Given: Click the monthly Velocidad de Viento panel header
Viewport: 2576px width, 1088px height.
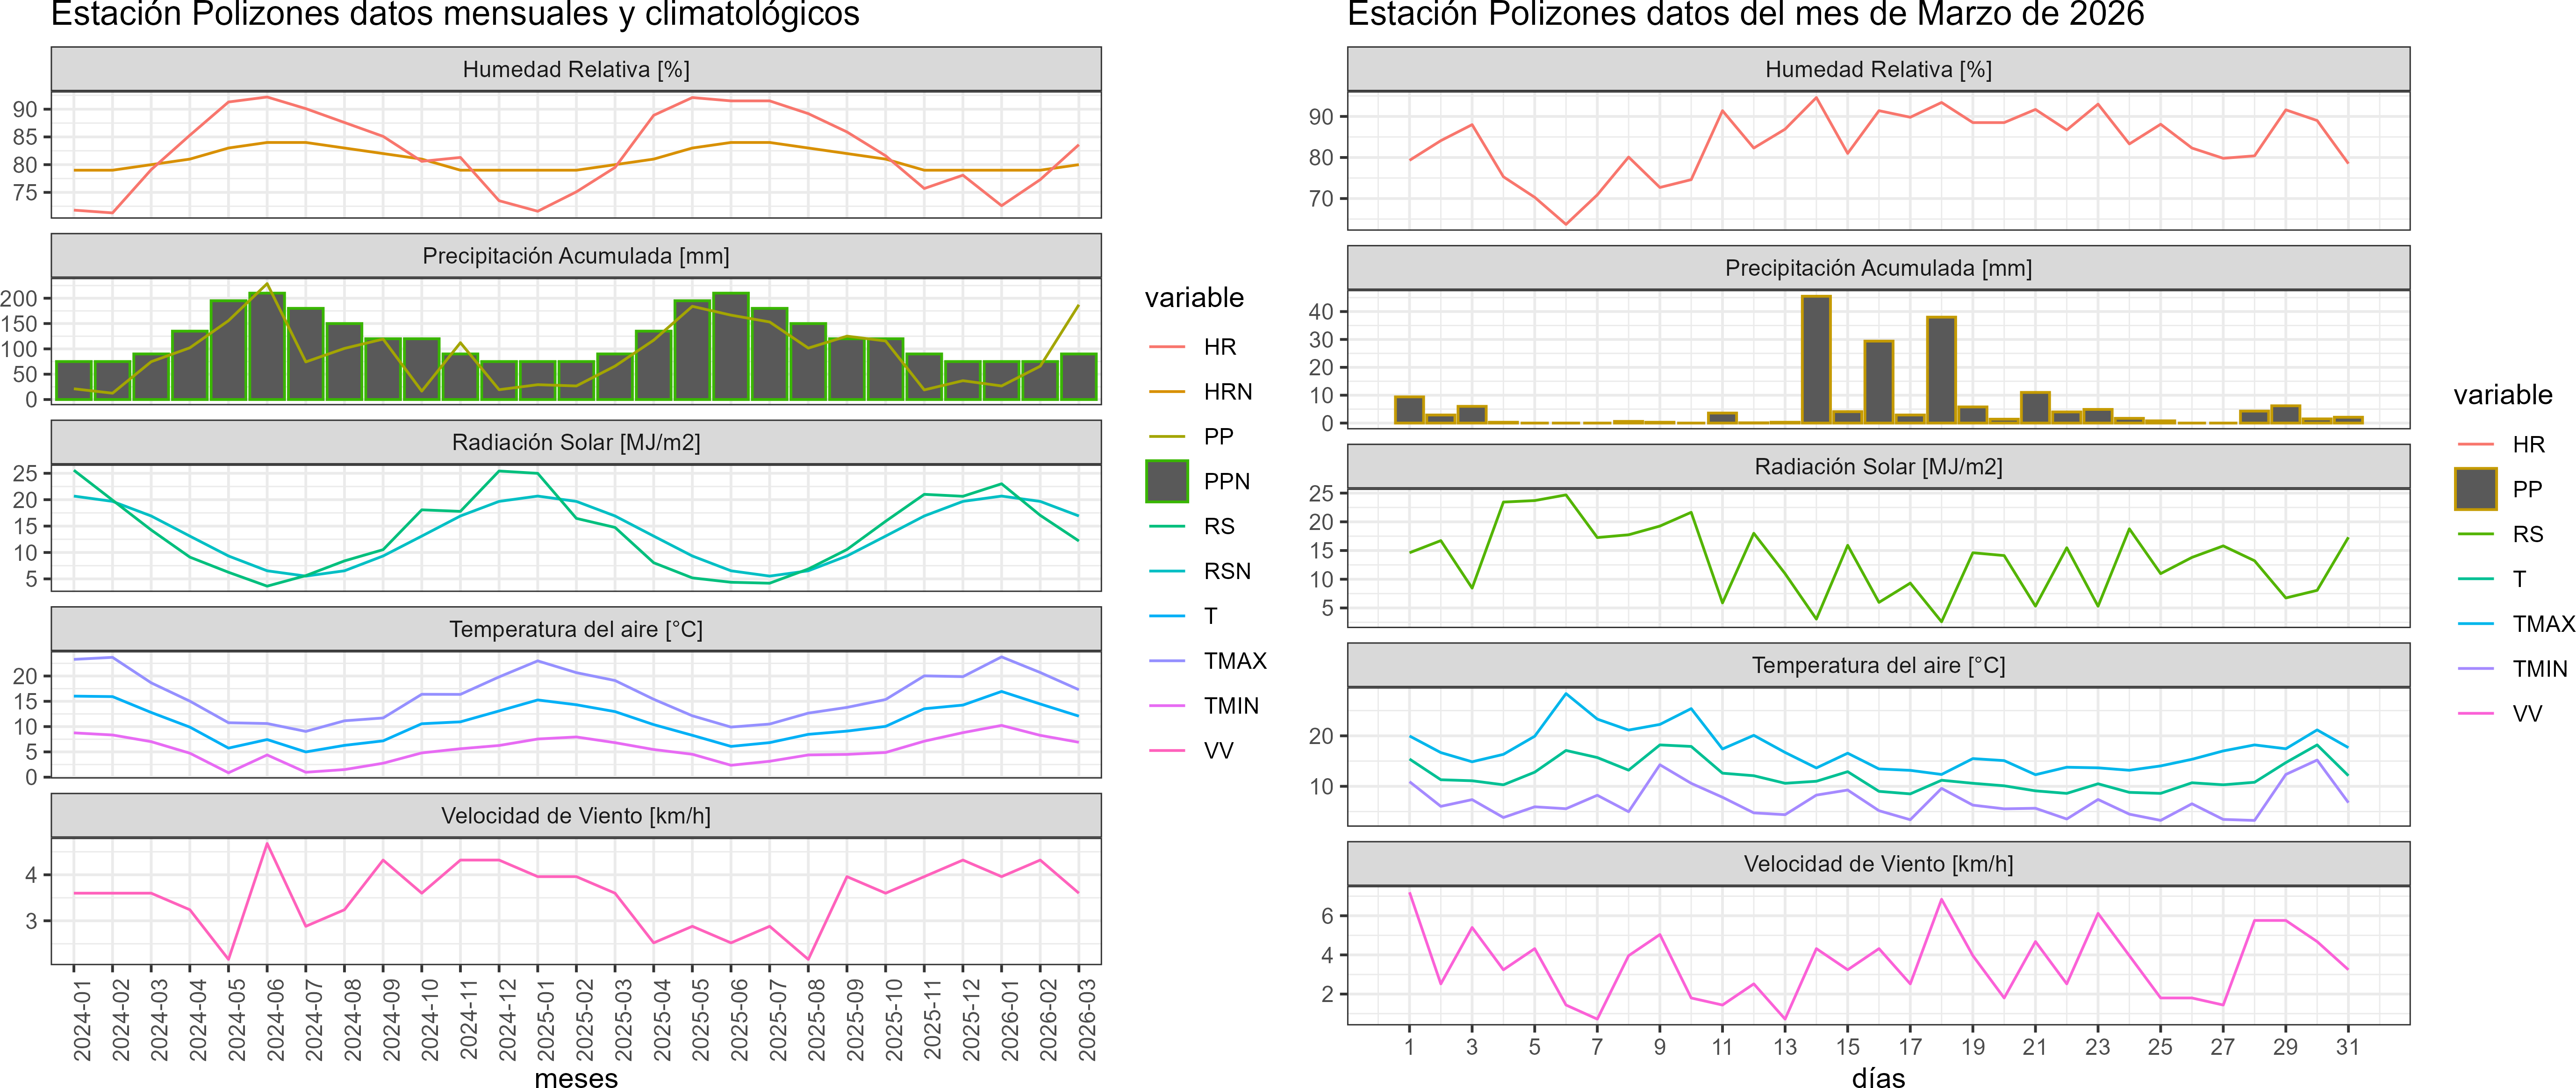Looking at the screenshot, I should pyautogui.click(x=576, y=816).
